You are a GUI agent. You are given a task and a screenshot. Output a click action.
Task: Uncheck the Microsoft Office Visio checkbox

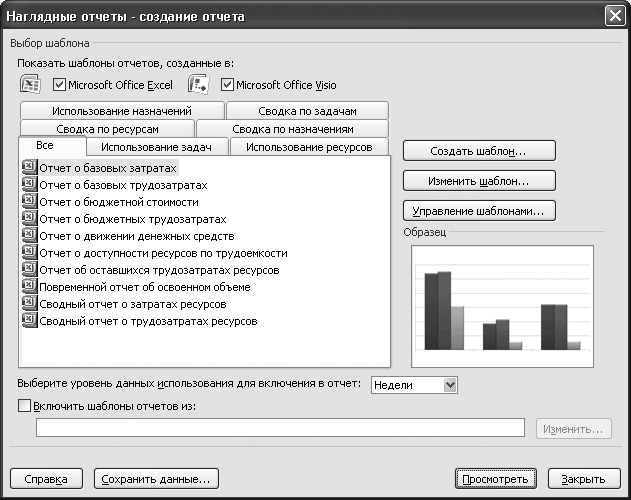click(227, 85)
